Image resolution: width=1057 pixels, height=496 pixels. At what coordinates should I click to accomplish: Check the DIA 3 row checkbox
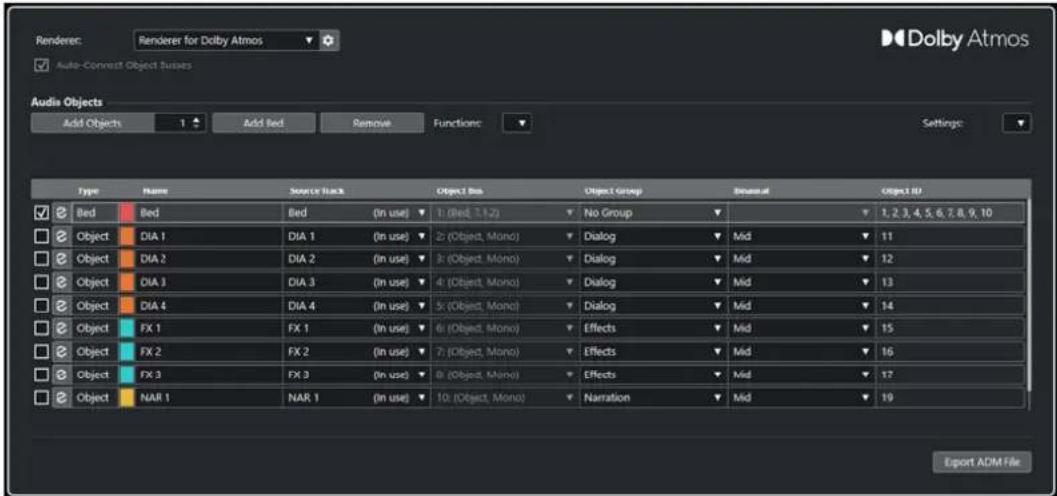[x=42, y=282]
